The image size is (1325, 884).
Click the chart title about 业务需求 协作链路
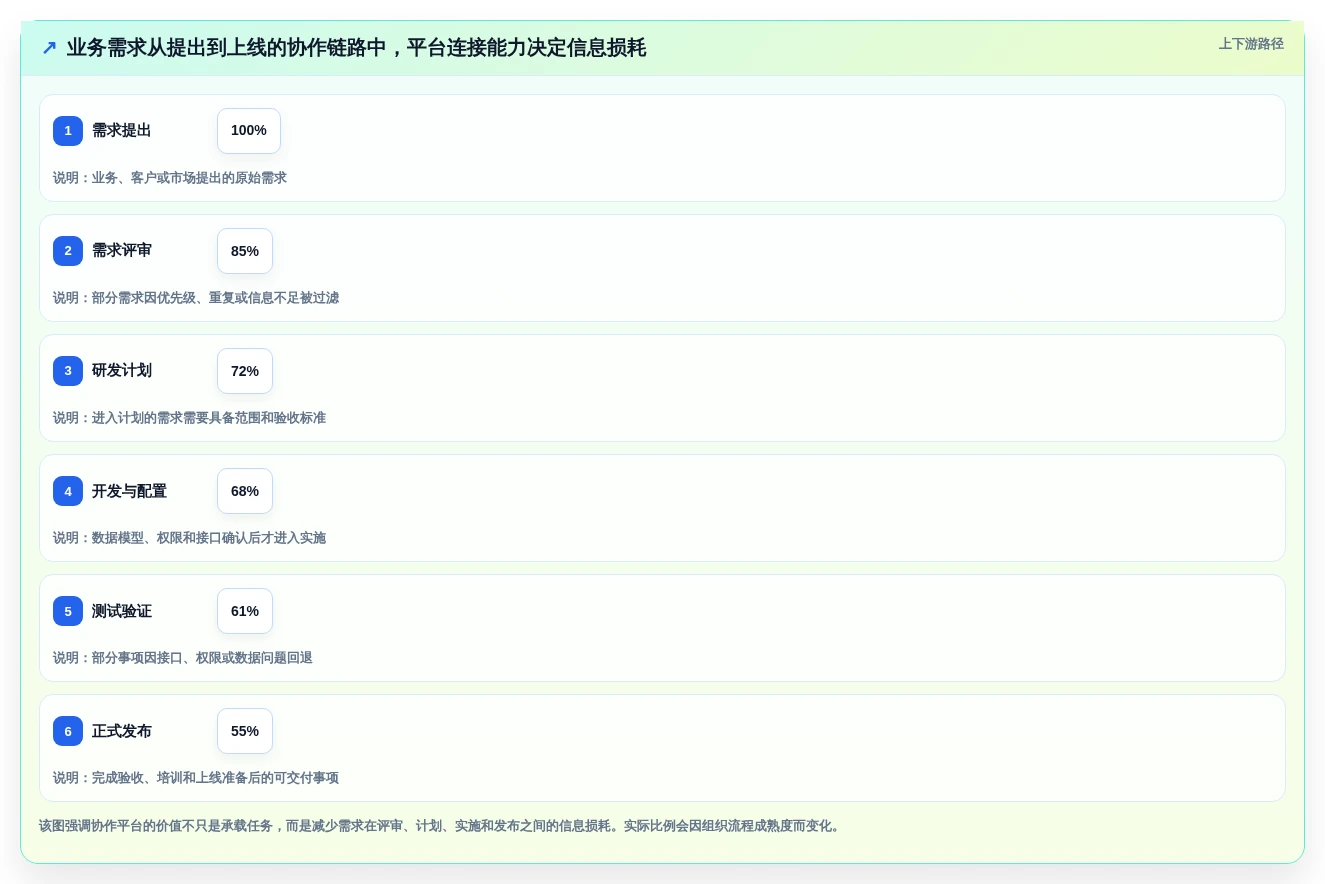[x=356, y=48]
